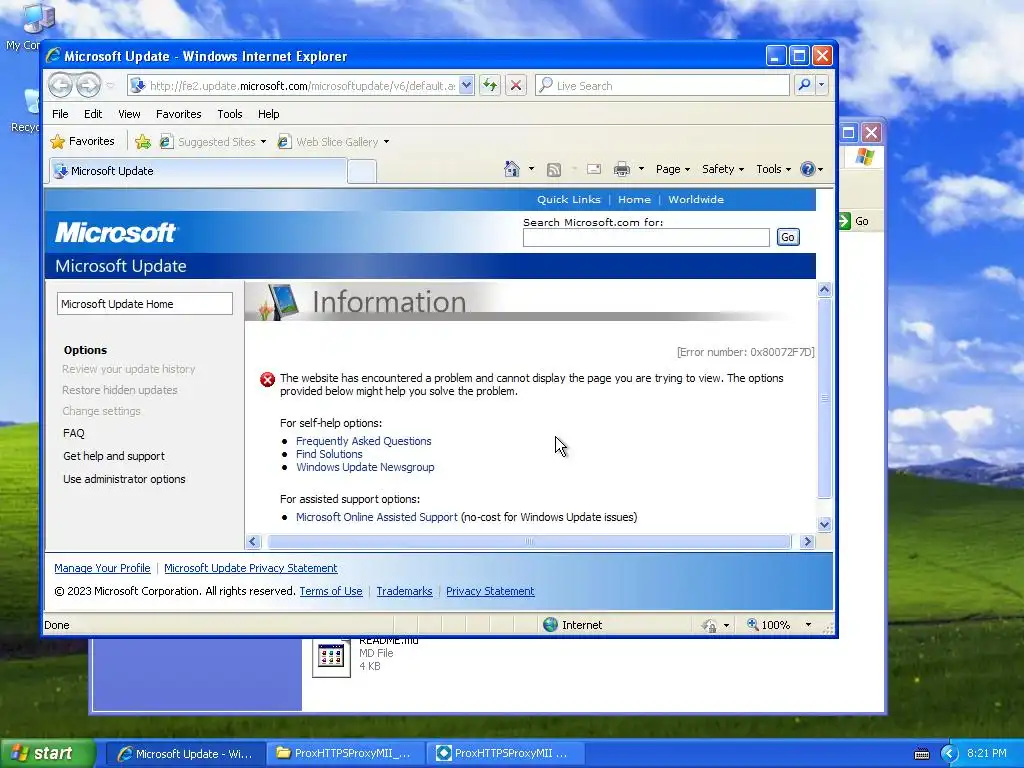Click the Find Solutions link
Viewport: 1024px width, 768px height.
pyautogui.click(x=329, y=454)
